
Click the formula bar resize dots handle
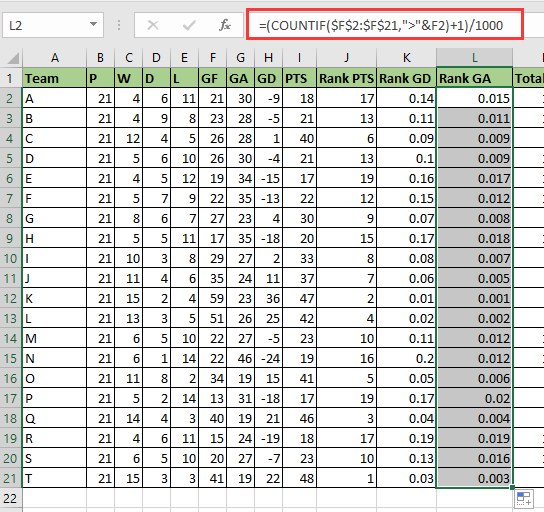(119, 25)
